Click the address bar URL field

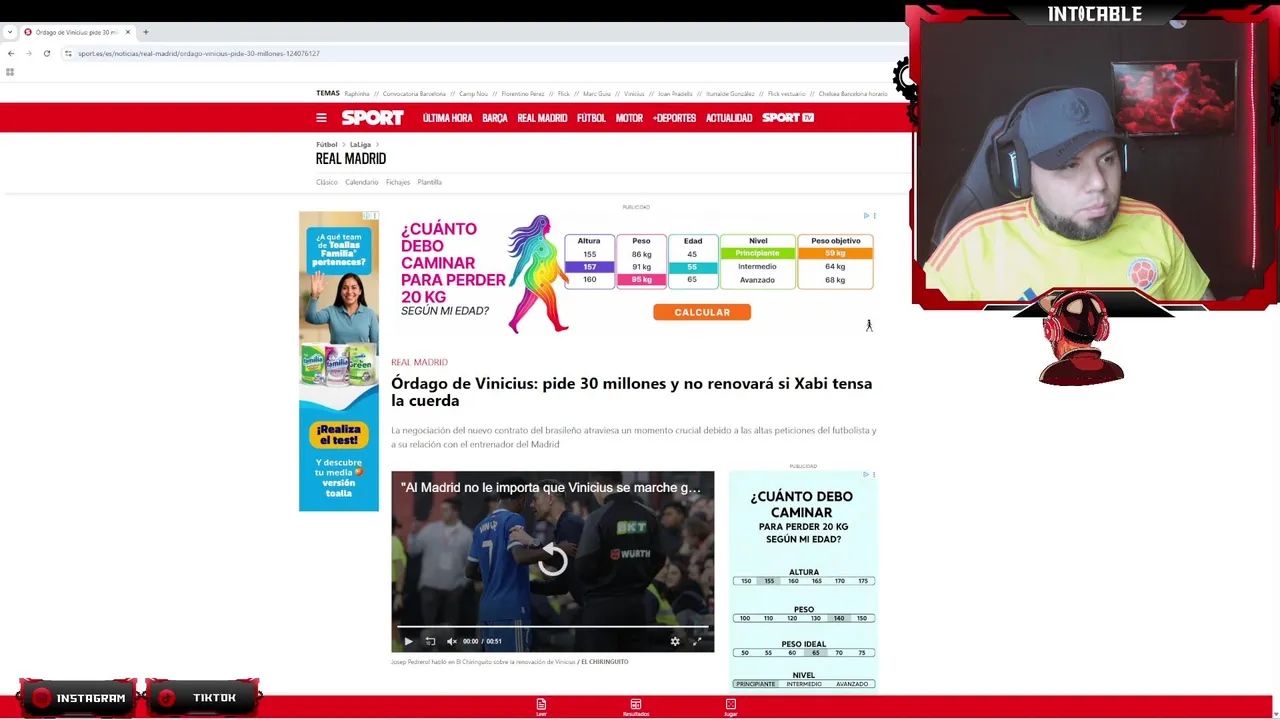pos(480,53)
